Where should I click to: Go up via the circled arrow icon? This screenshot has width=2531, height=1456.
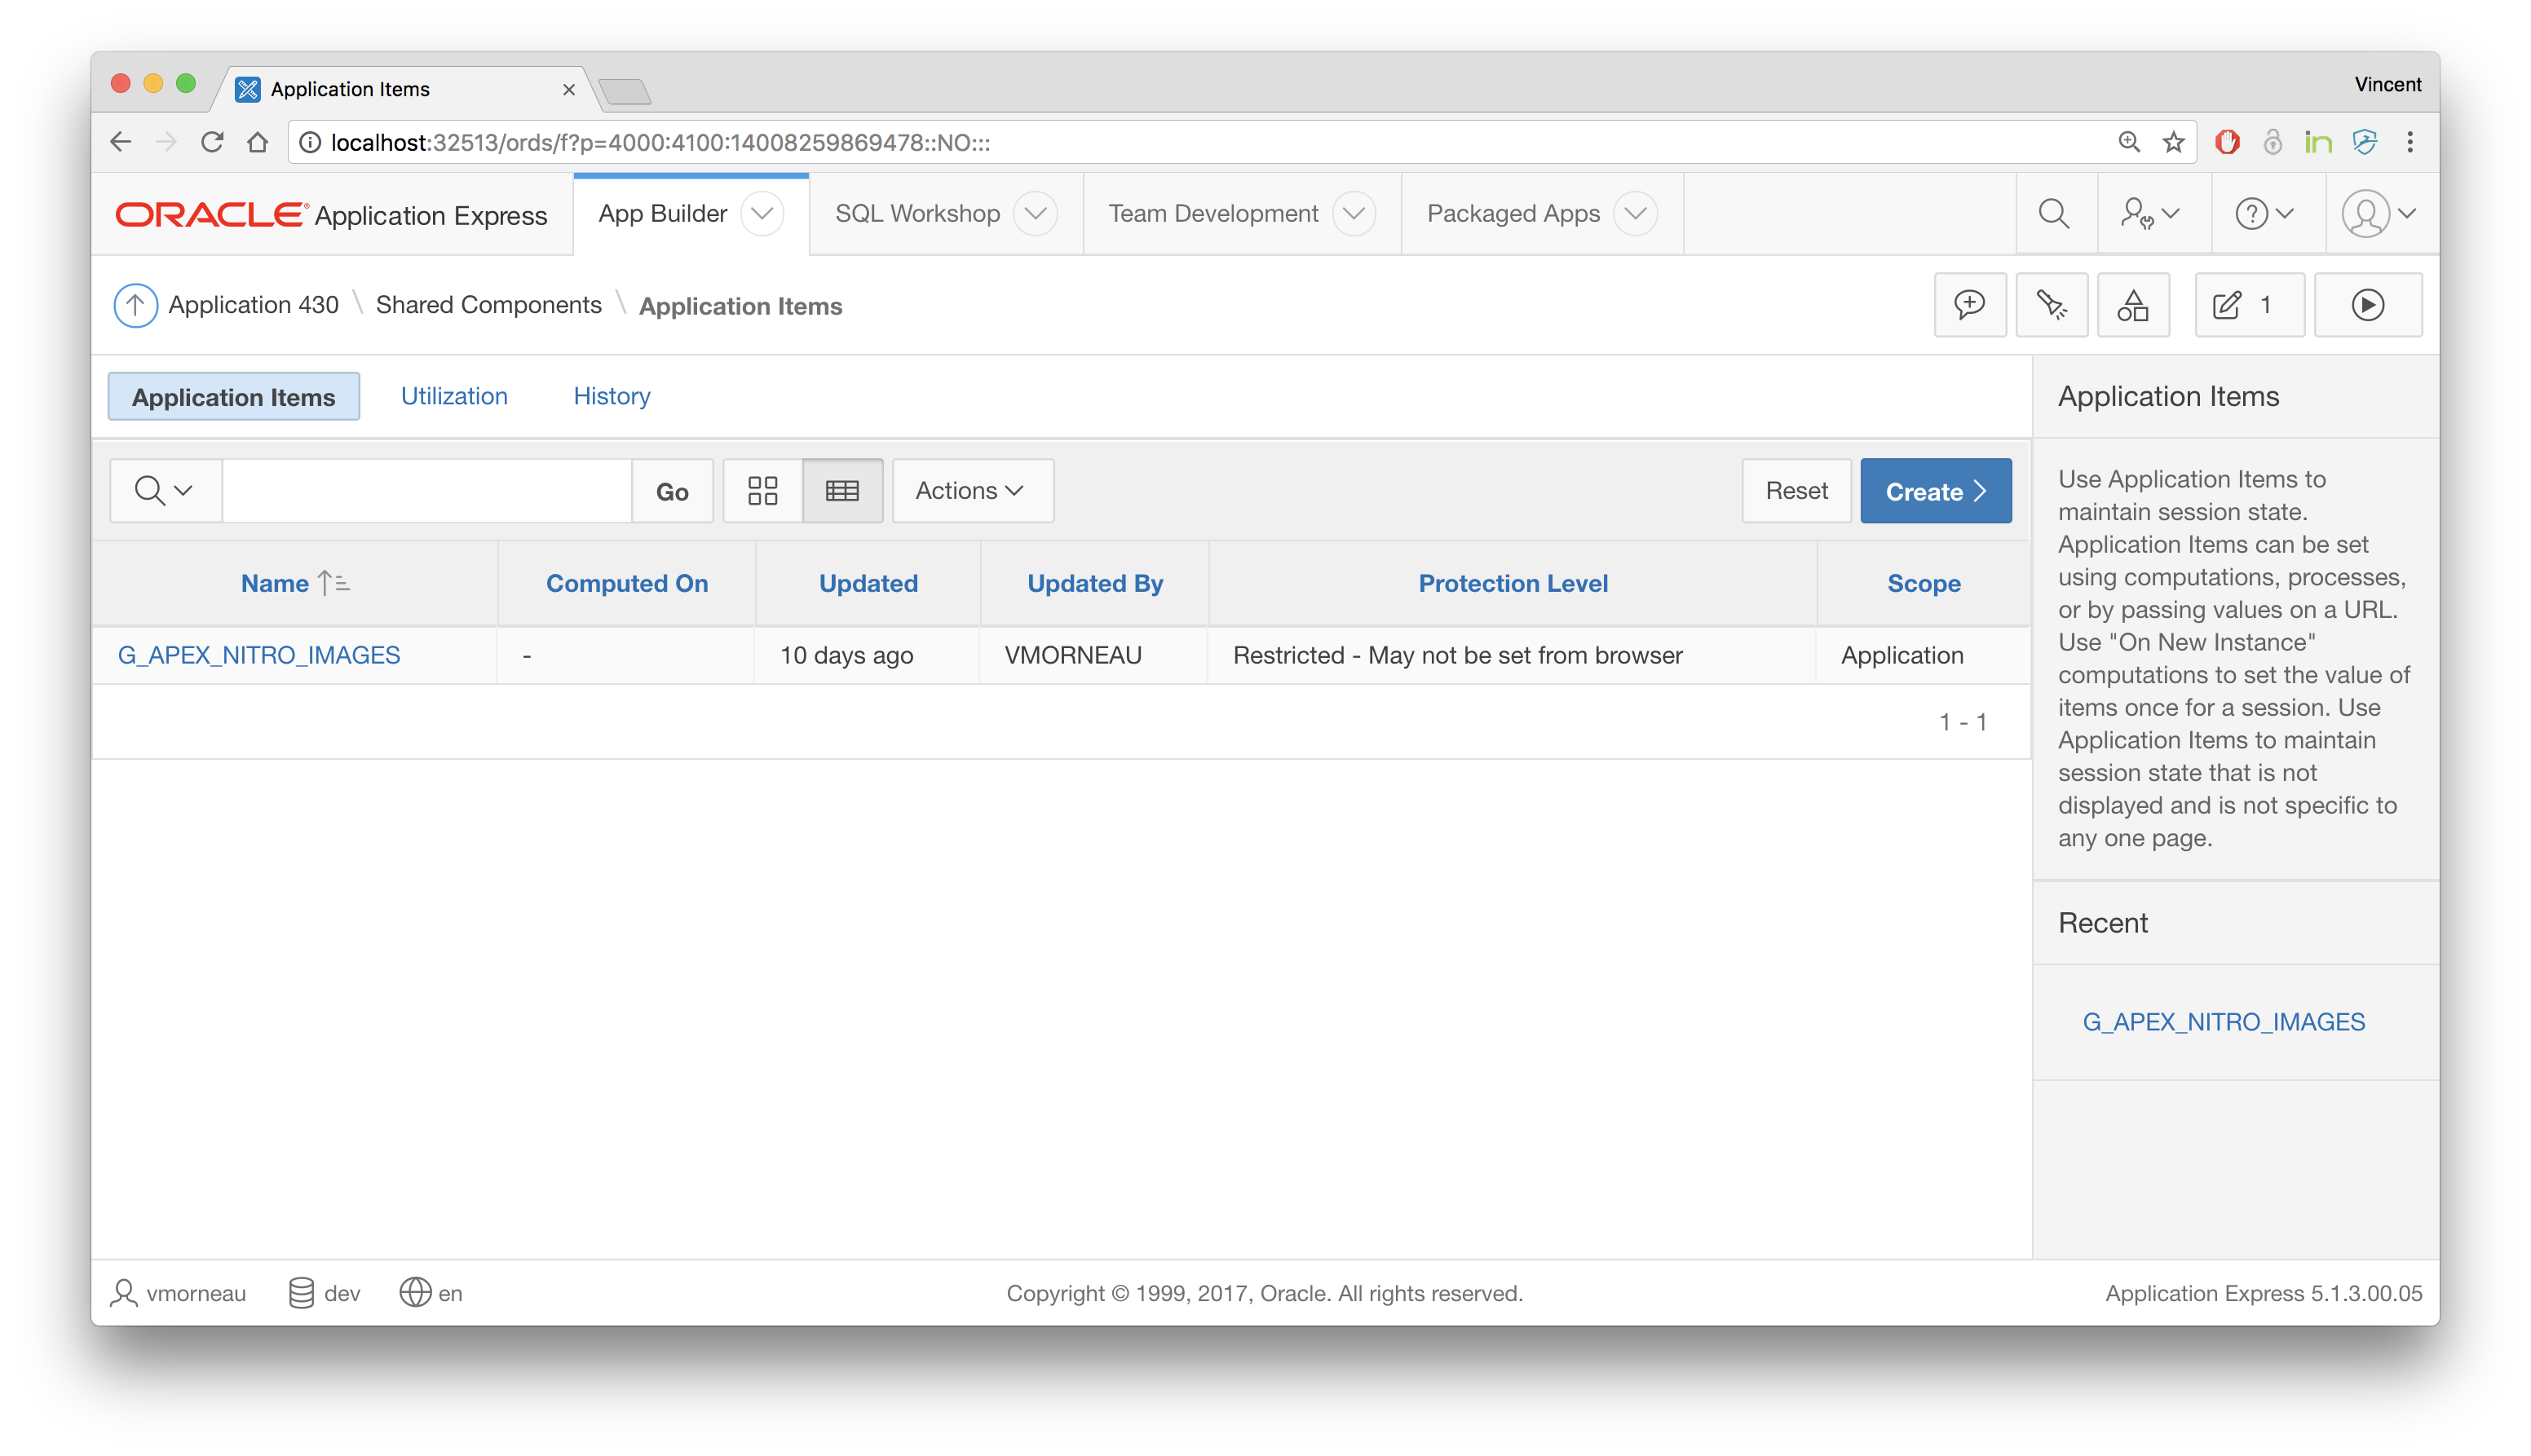(135, 305)
